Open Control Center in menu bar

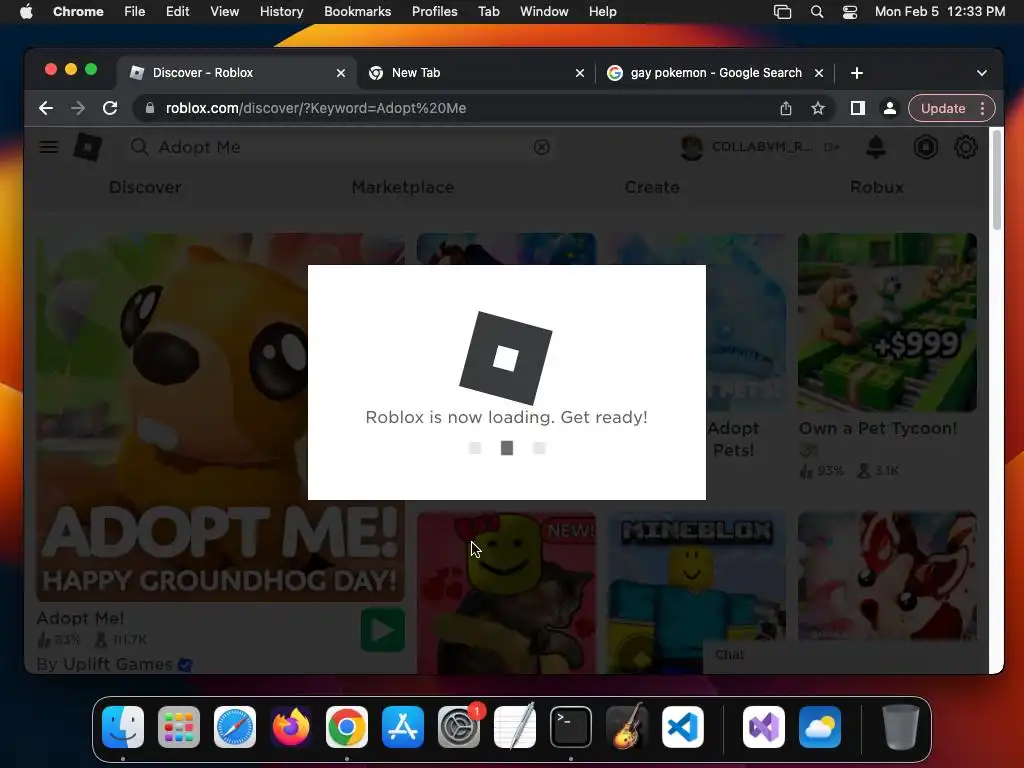point(850,12)
